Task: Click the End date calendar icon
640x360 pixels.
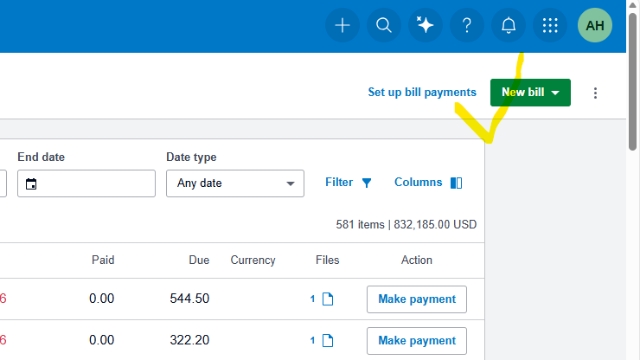Action: click(31, 184)
